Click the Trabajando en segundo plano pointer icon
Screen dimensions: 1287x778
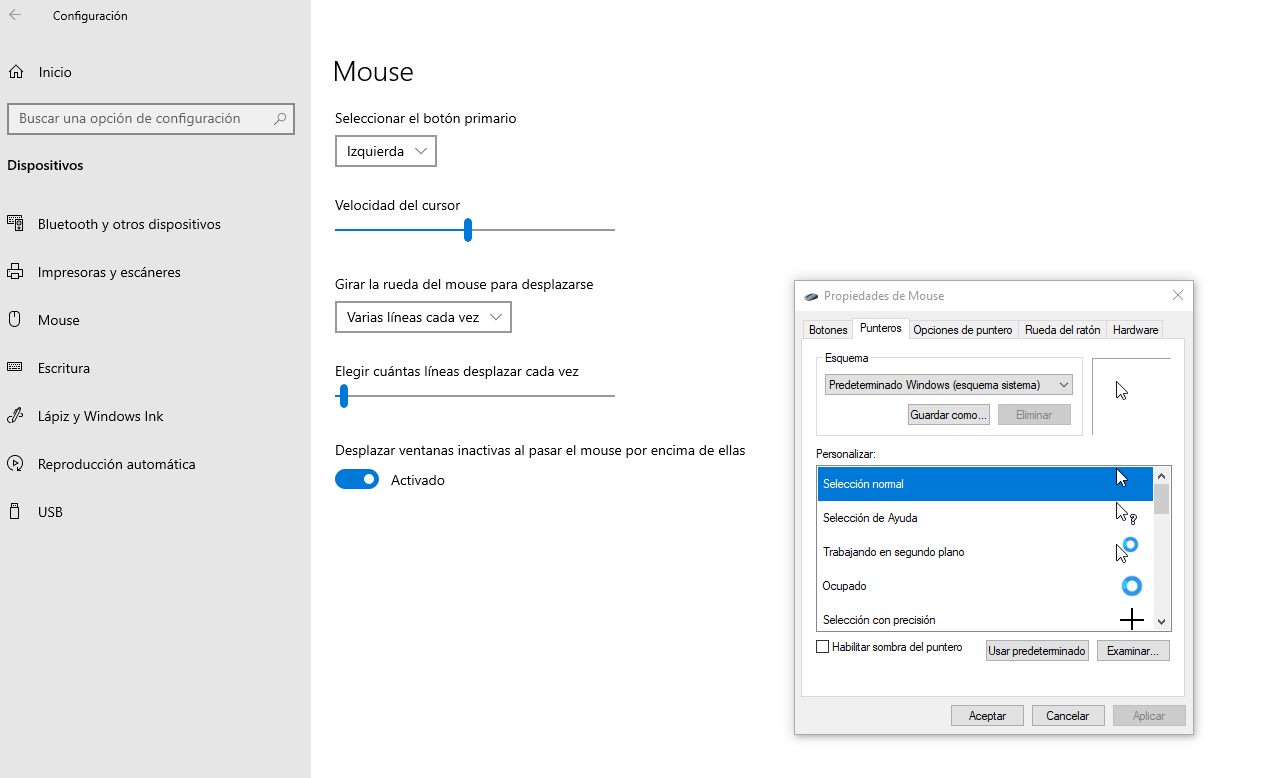point(1127,549)
